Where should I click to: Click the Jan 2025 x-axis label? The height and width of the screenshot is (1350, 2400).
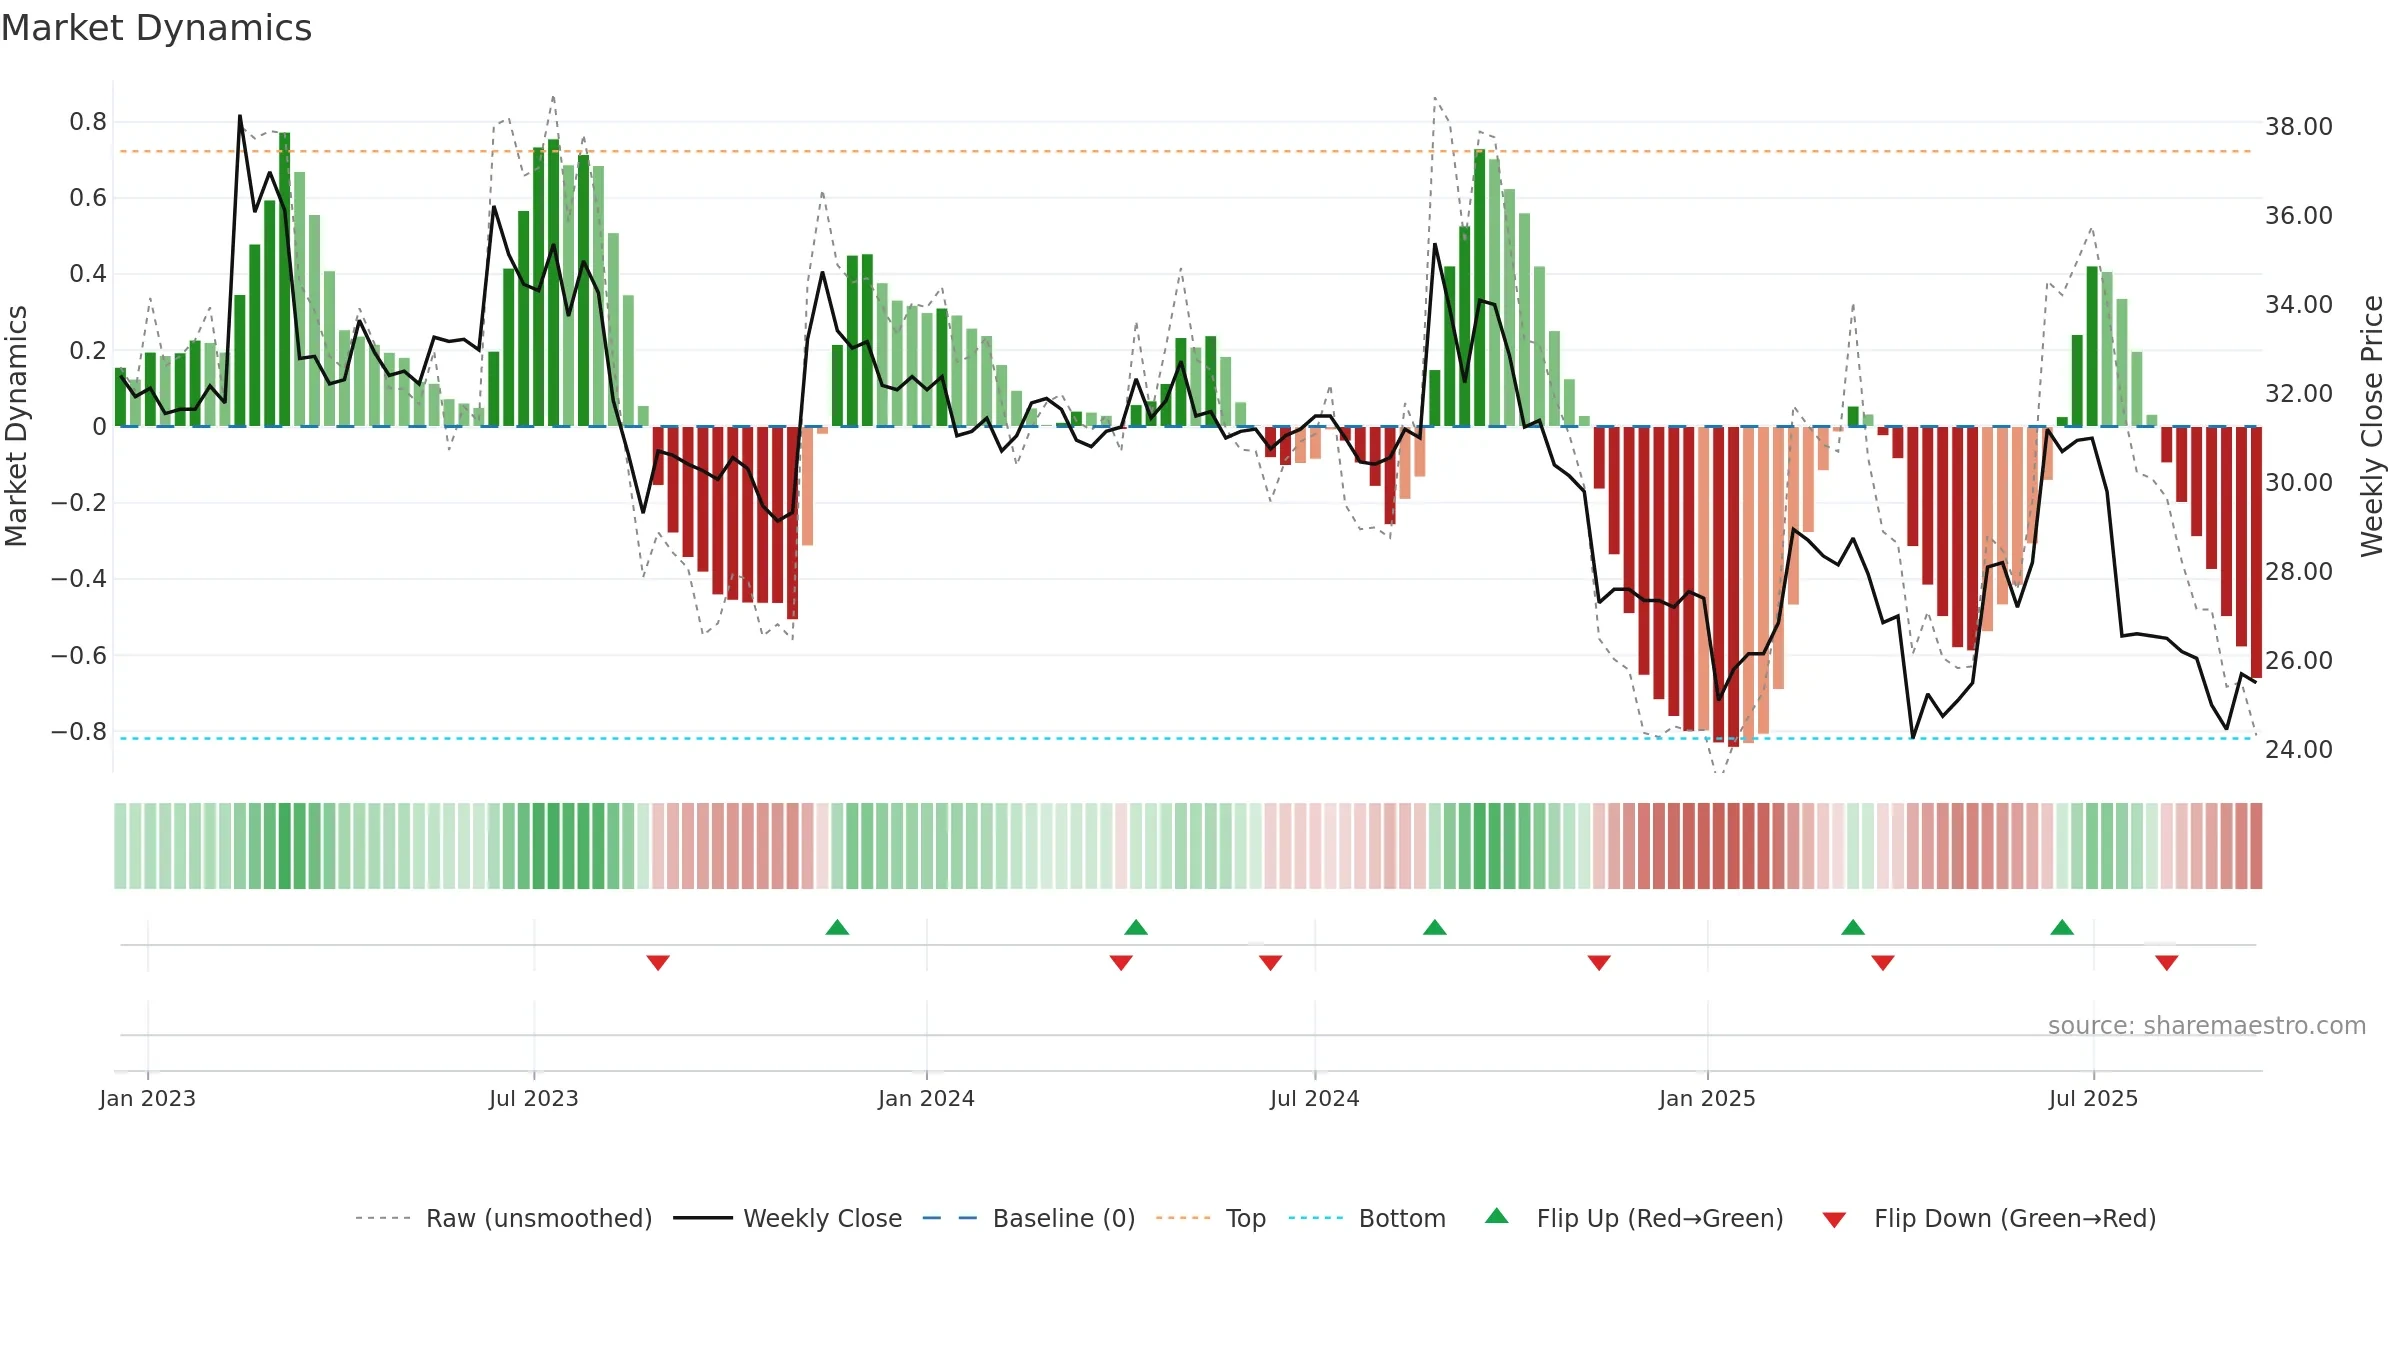coord(1708,1098)
